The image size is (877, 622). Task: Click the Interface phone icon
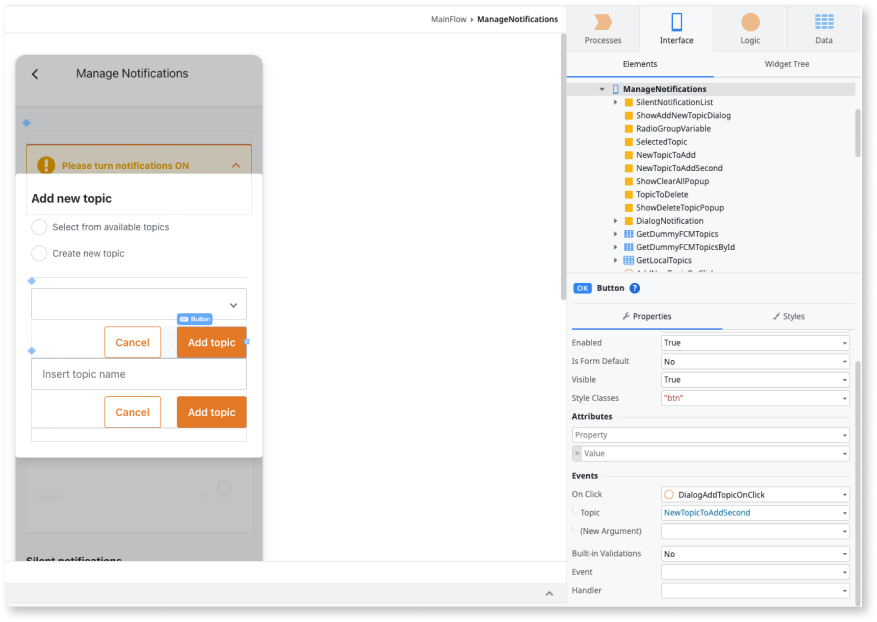(676, 23)
